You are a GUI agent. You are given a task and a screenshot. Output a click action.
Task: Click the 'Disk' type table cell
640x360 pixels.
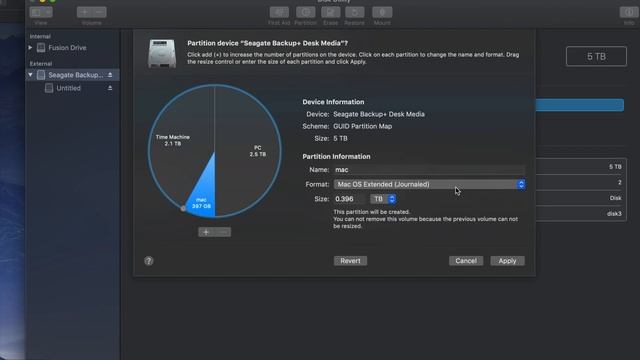click(616, 198)
